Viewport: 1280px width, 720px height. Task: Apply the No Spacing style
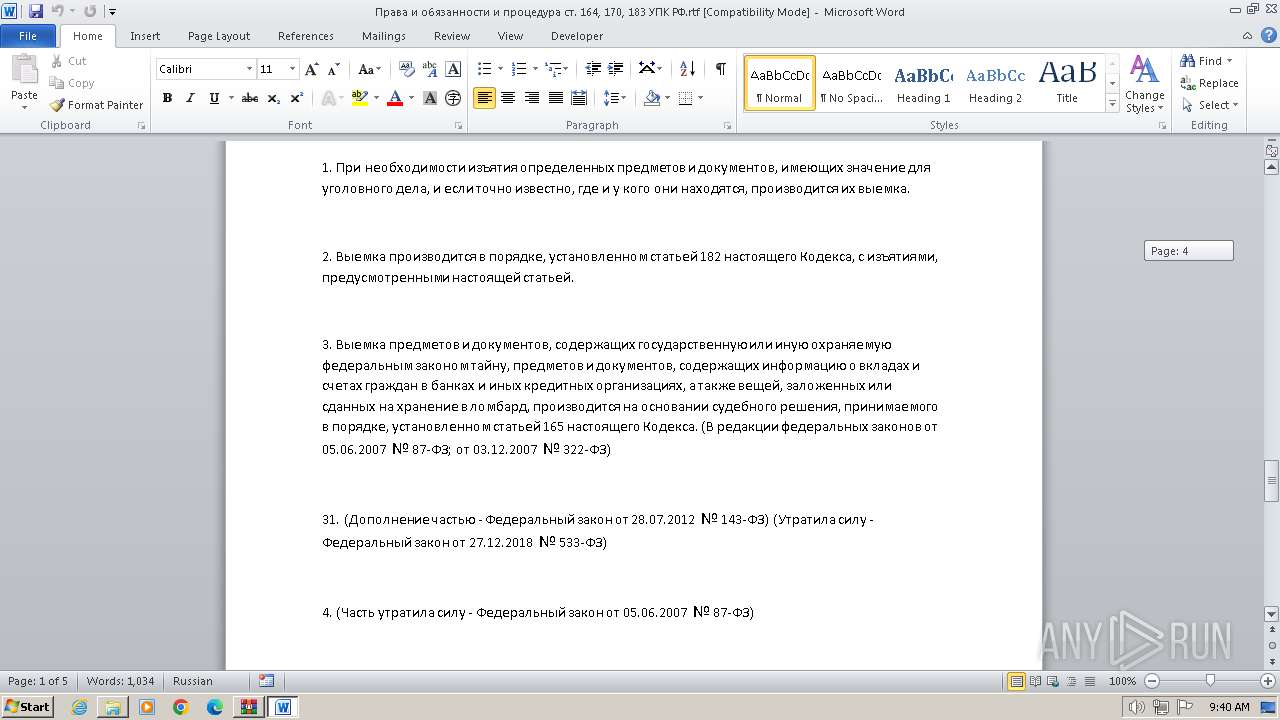pyautogui.click(x=851, y=83)
